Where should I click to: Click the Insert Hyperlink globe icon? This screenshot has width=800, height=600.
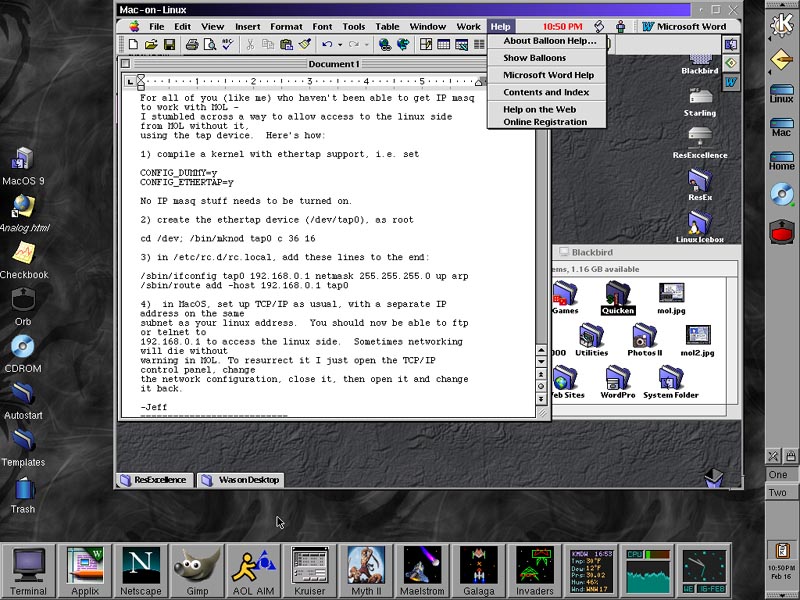tap(385, 44)
